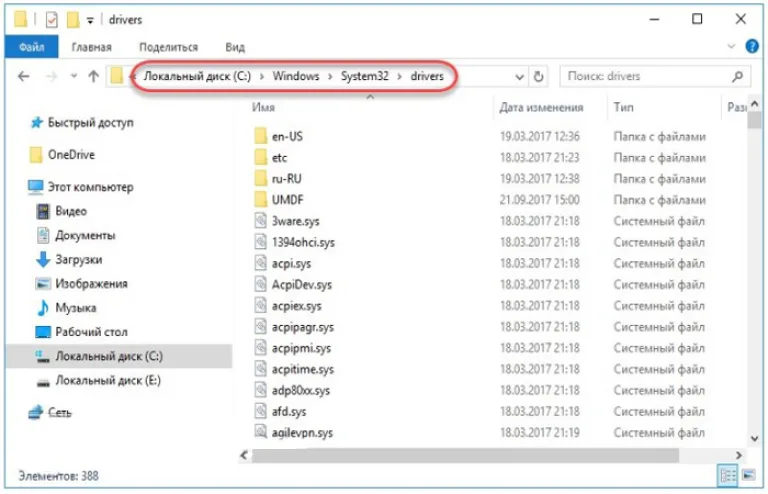Select file acpi.sys
The image size is (768, 494).
[x=291, y=263]
